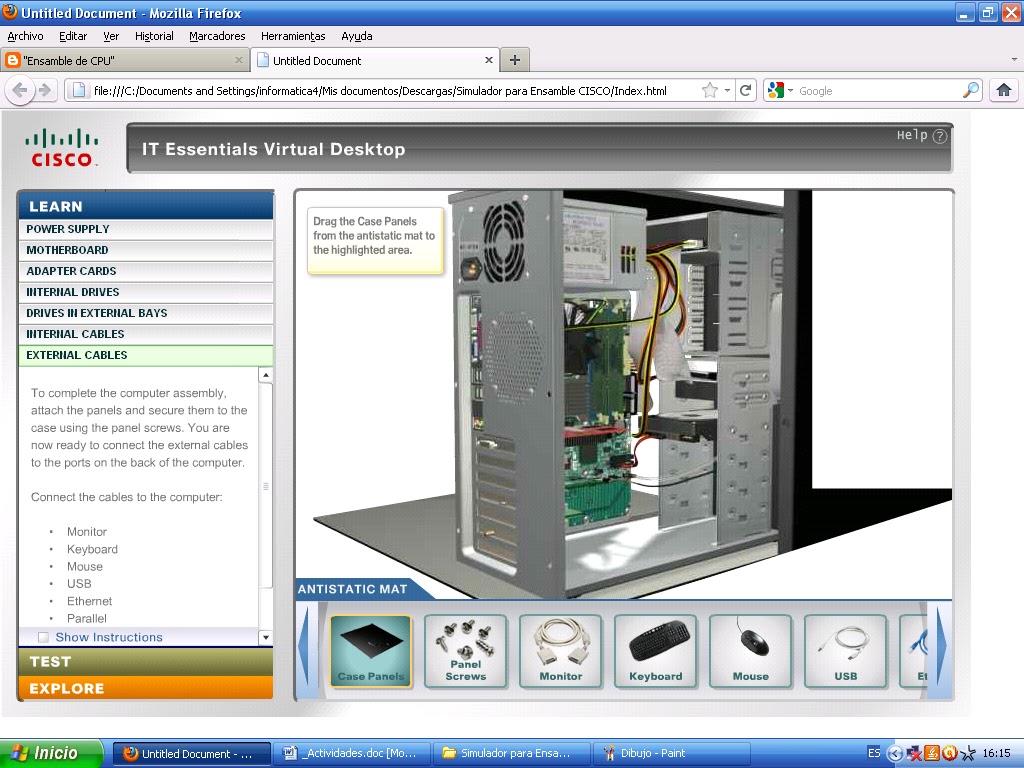Select the Mouse item on the mat
The width and height of the screenshot is (1024, 768).
[x=750, y=651]
